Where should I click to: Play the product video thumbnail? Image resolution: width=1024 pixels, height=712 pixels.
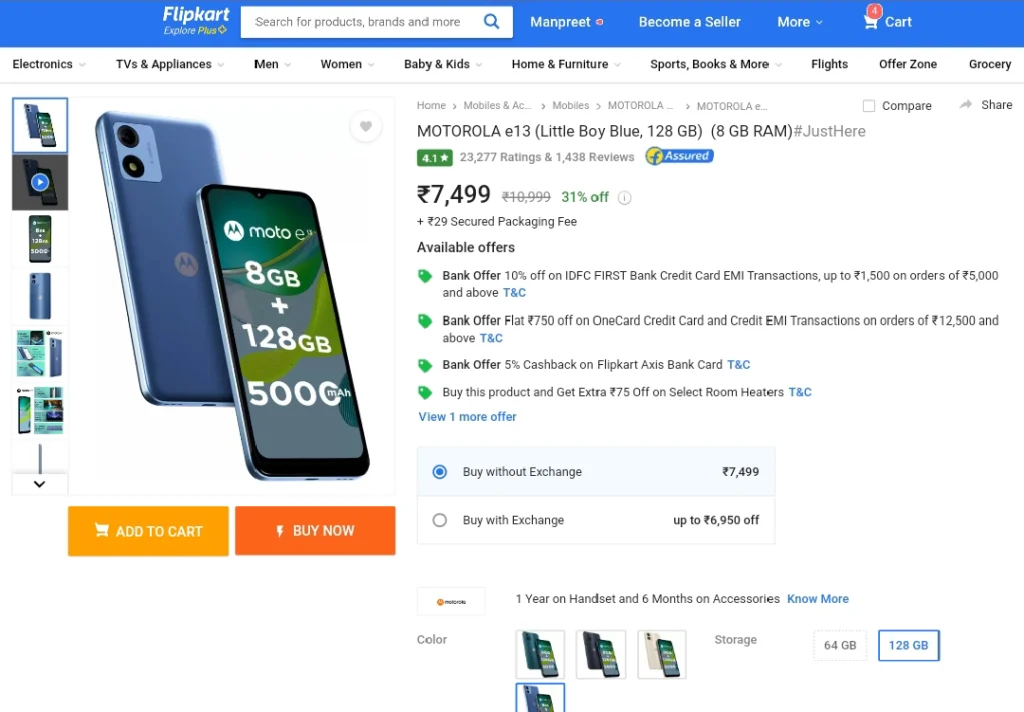pyautogui.click(x=40, y=182)
